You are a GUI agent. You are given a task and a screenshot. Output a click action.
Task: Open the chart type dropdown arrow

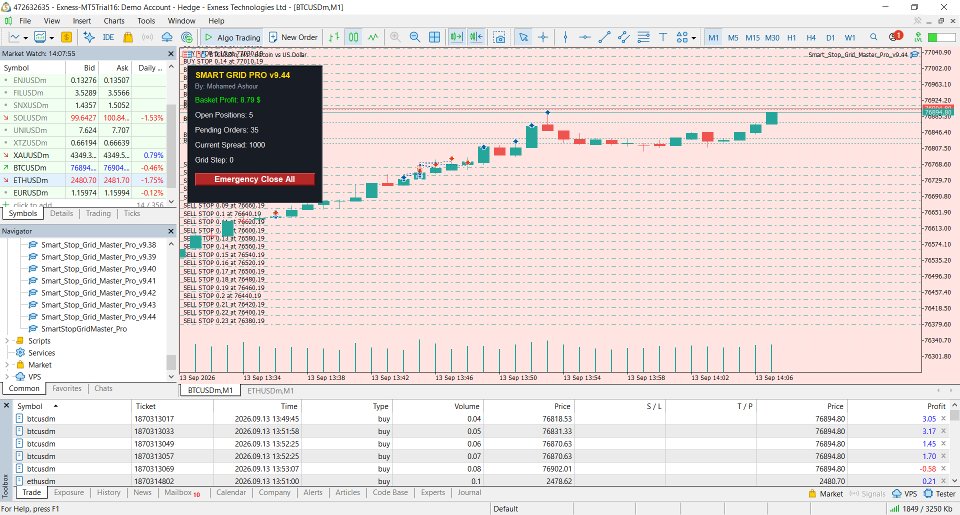(26, 38)
